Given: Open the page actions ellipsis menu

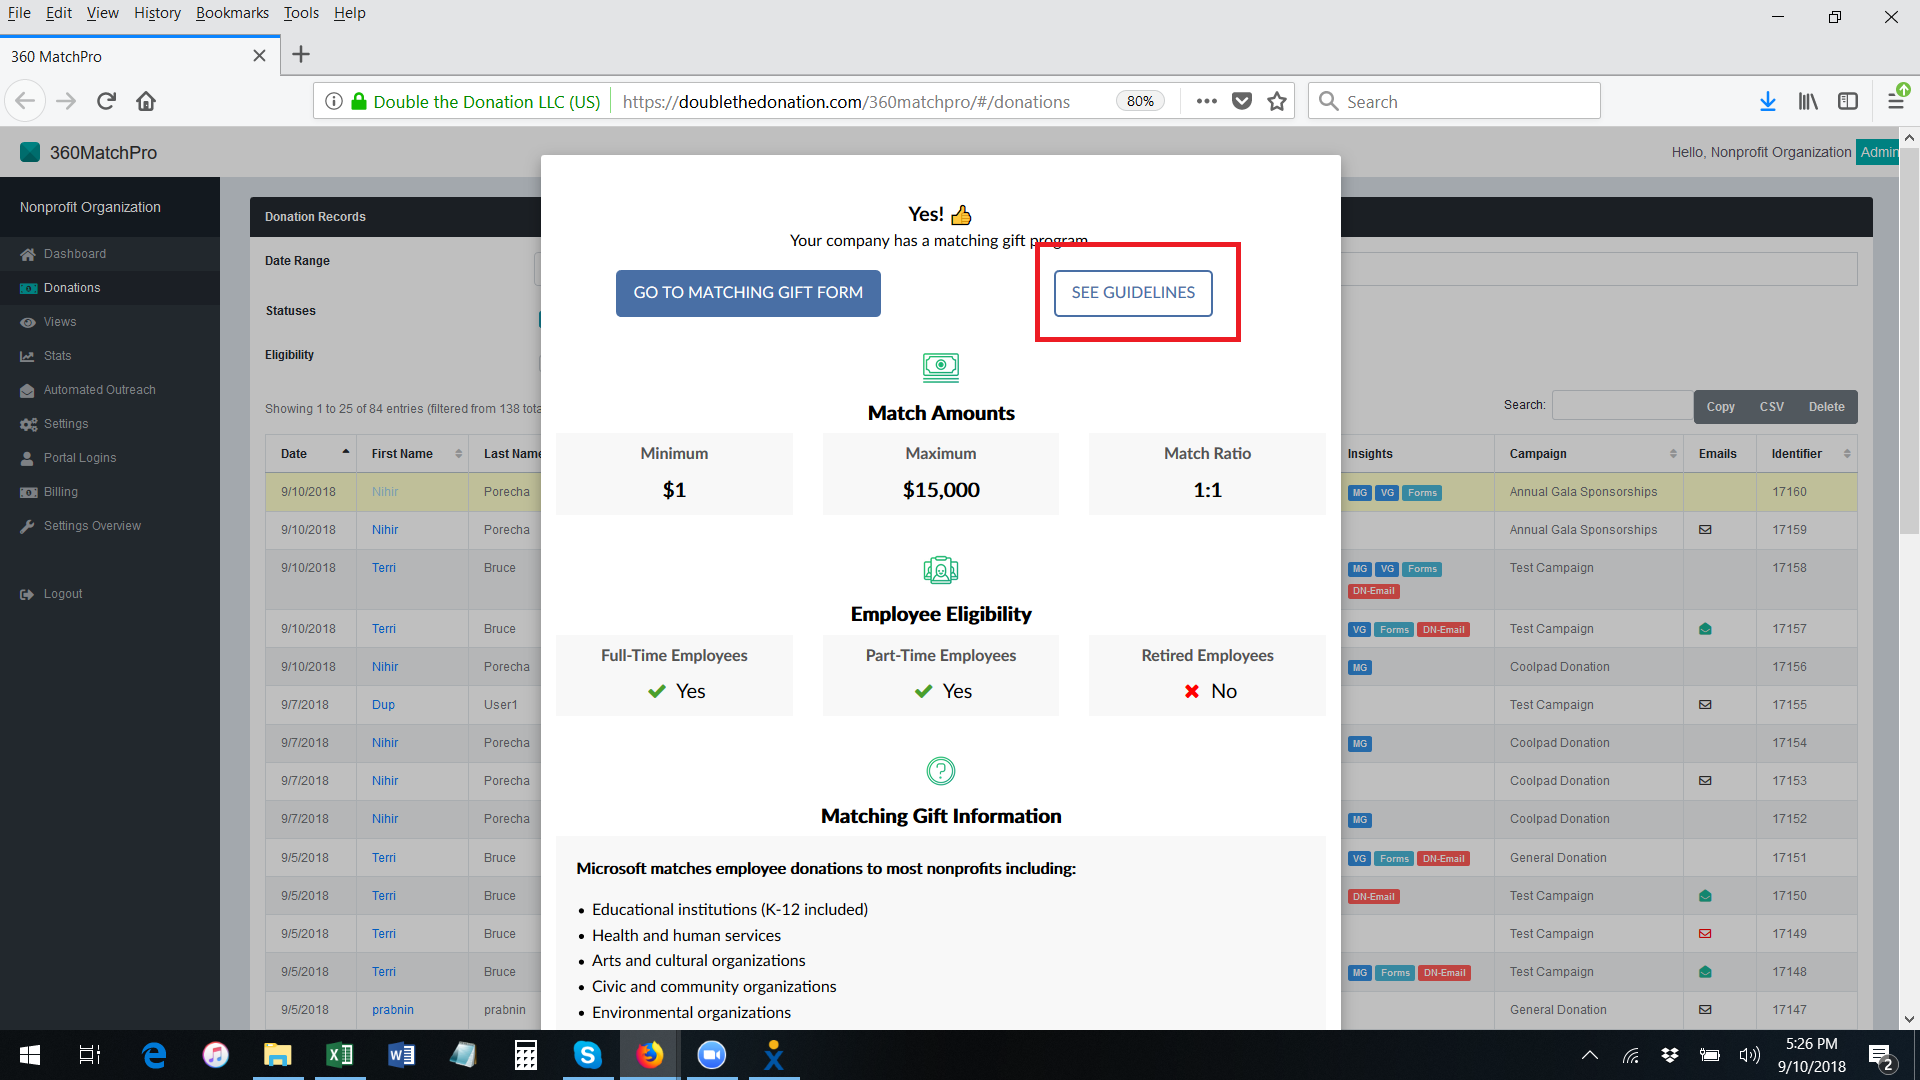Looking at the screenshot, I should (1207, 101).
